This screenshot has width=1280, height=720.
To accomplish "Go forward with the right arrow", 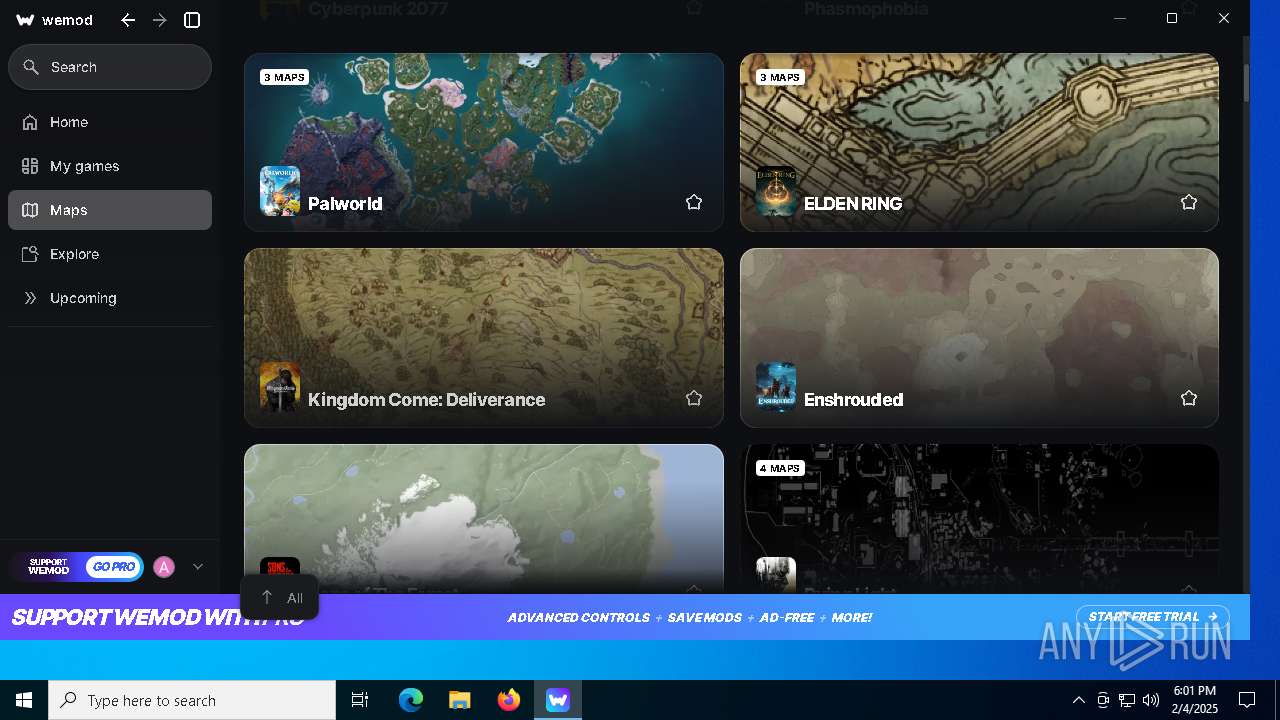I will [160, 20].
